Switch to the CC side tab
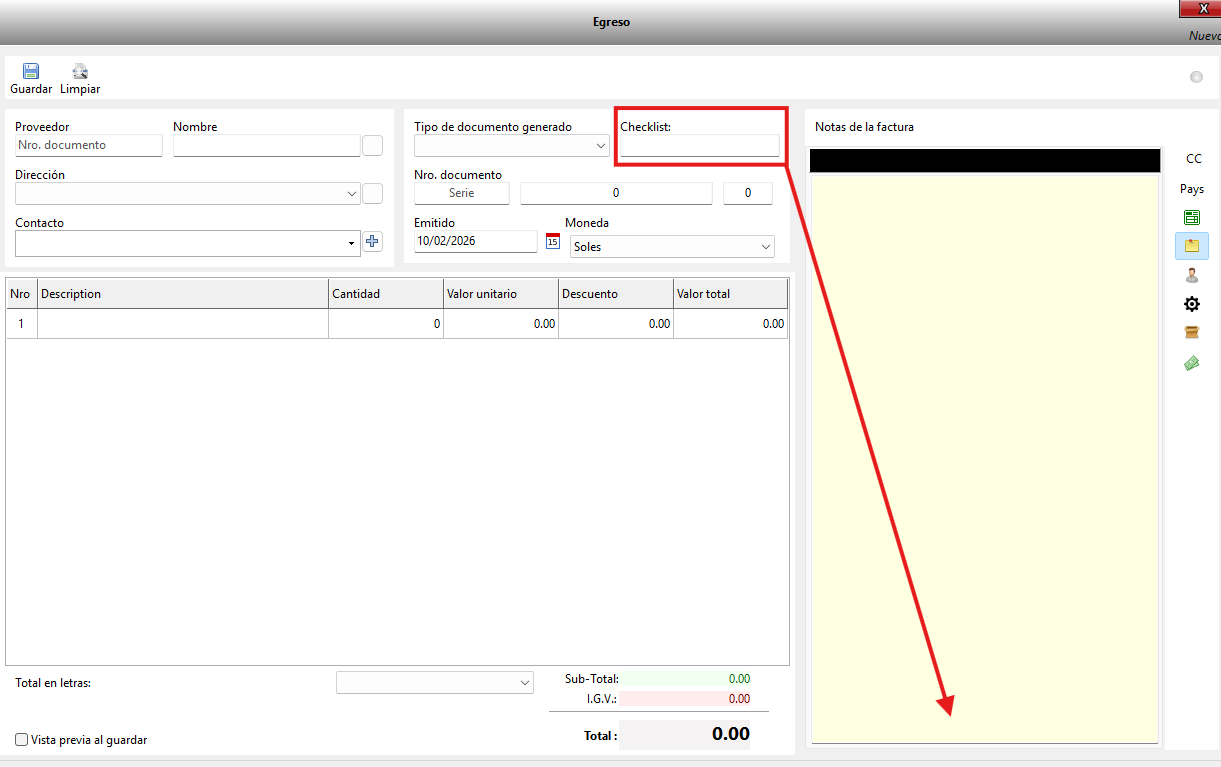Screen dimensions: 1221x767 (1193, 159)
